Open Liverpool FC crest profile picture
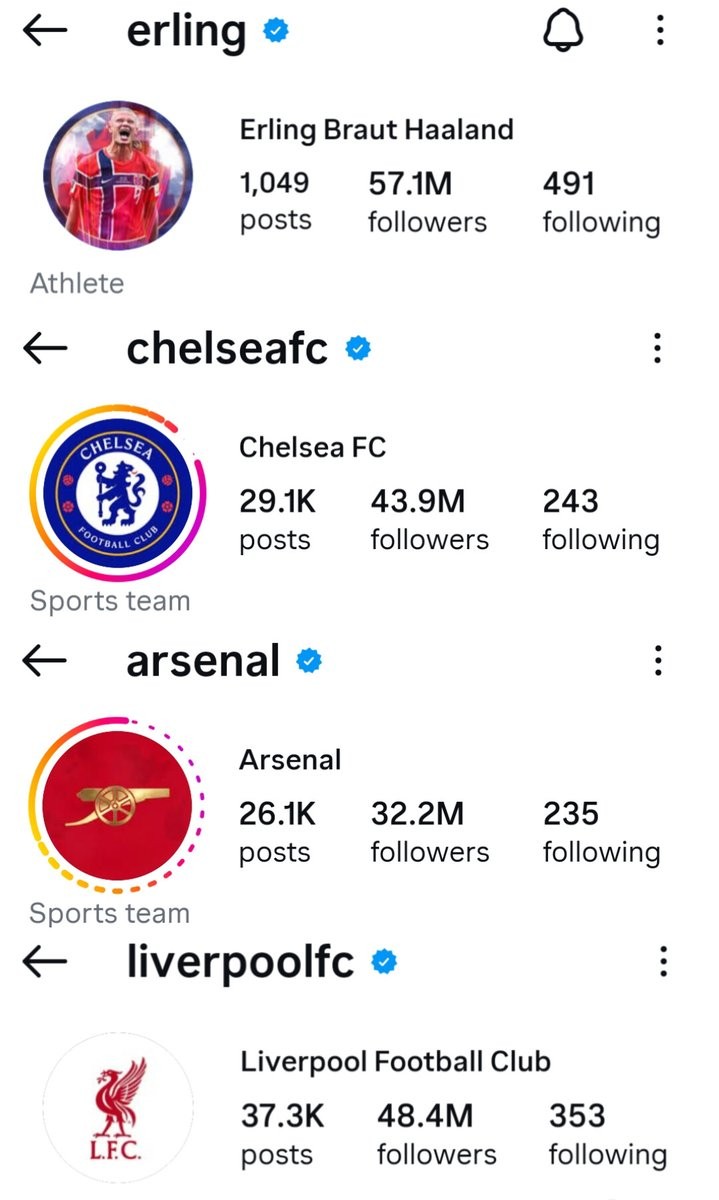 pos(118,1108)
